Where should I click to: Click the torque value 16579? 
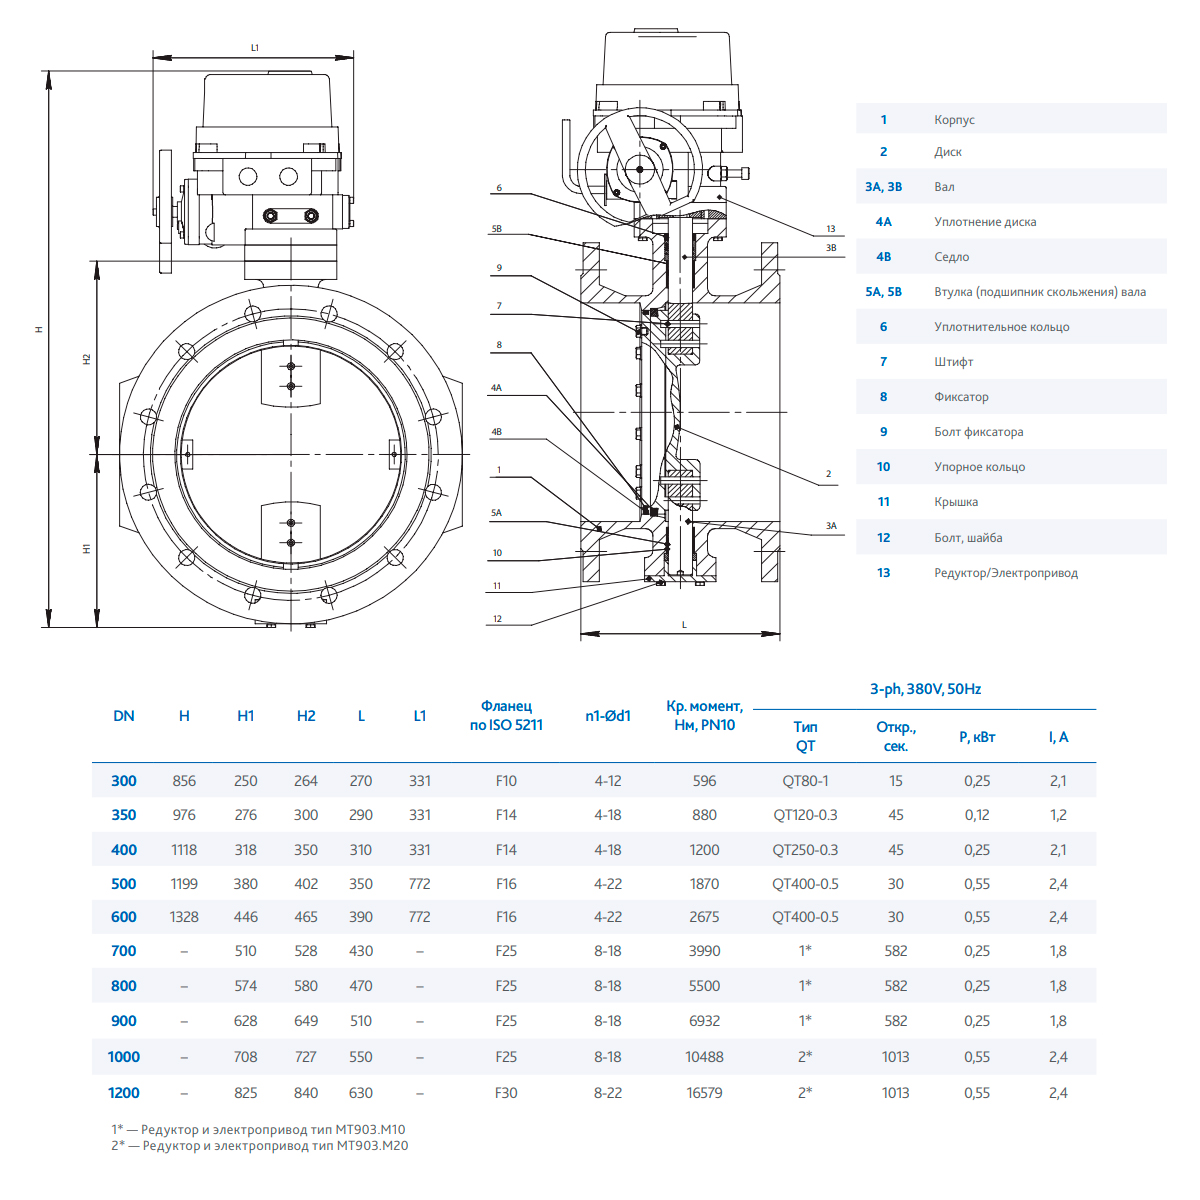(x=704, y=1093)
